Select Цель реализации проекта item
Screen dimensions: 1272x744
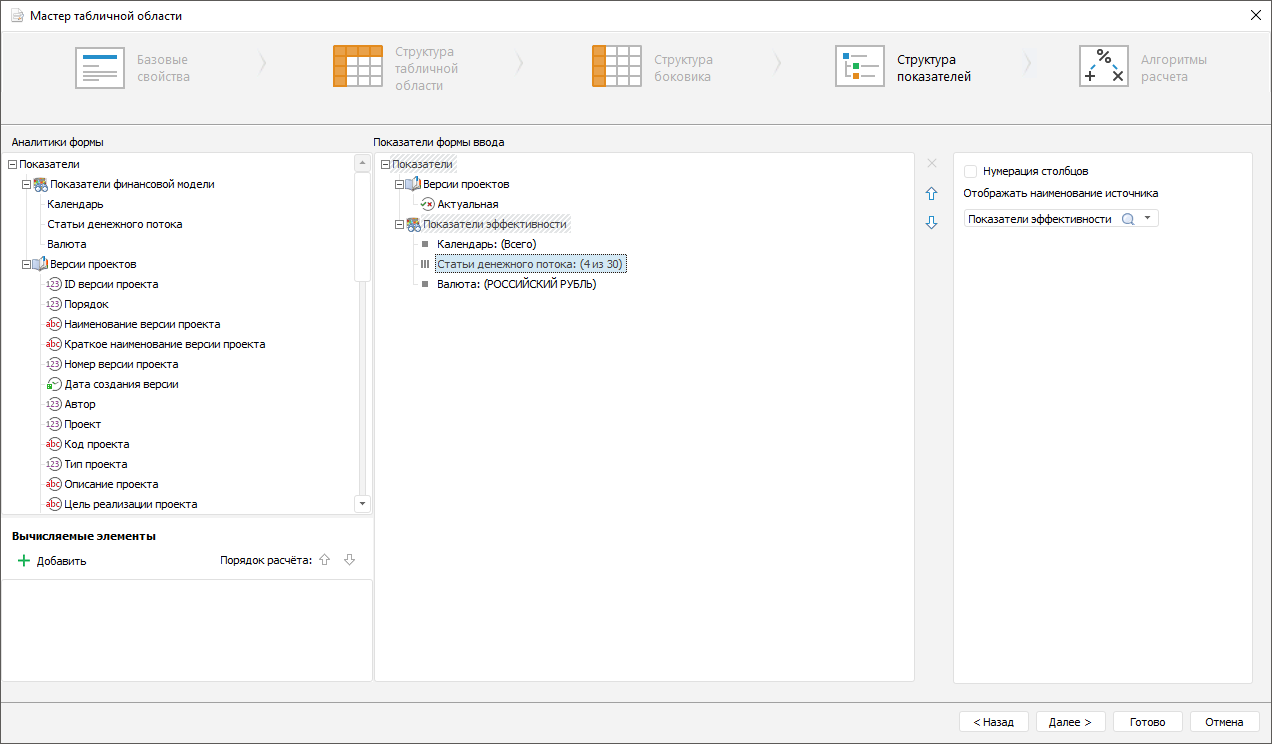click(x=131, y=504)
